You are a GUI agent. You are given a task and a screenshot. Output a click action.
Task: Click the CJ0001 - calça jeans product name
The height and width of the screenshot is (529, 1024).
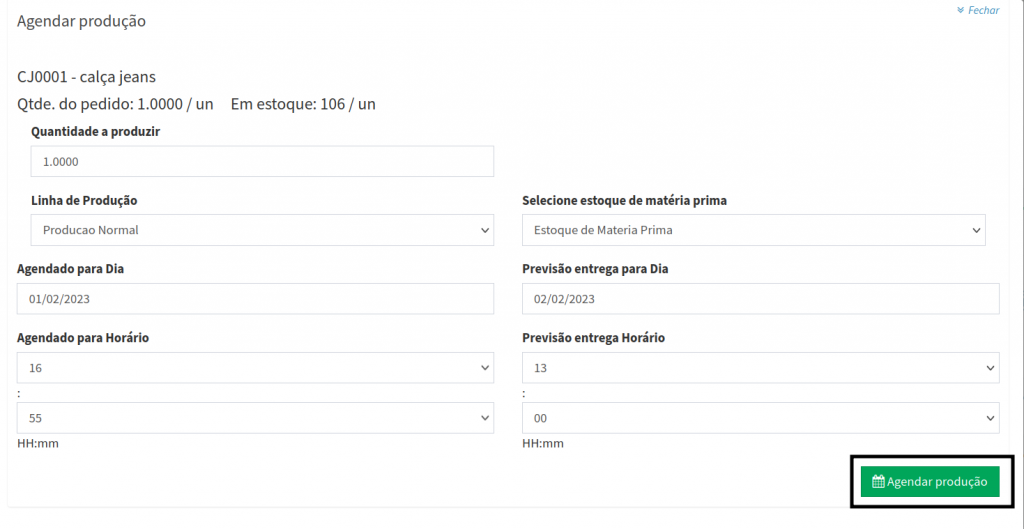click(87, 77)
